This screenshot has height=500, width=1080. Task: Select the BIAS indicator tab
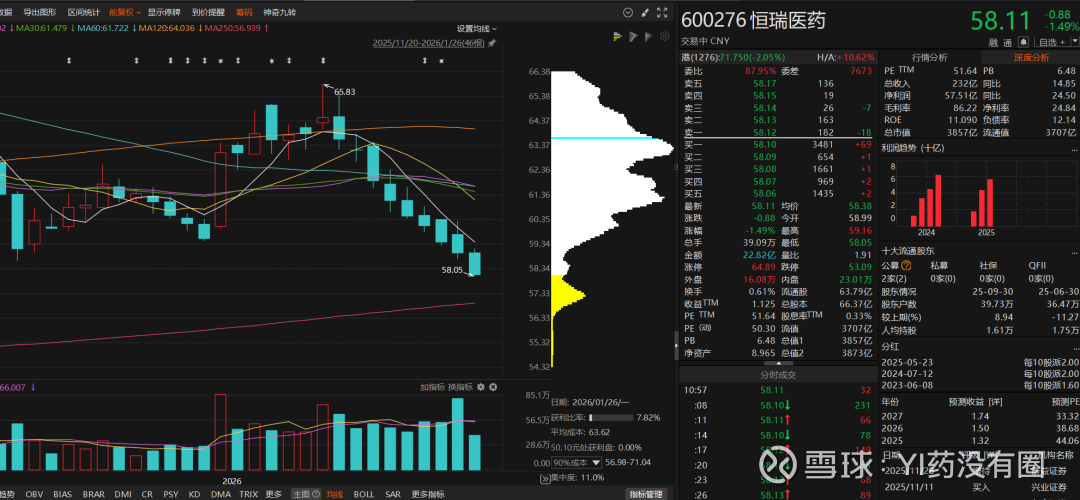pos(62,494)
